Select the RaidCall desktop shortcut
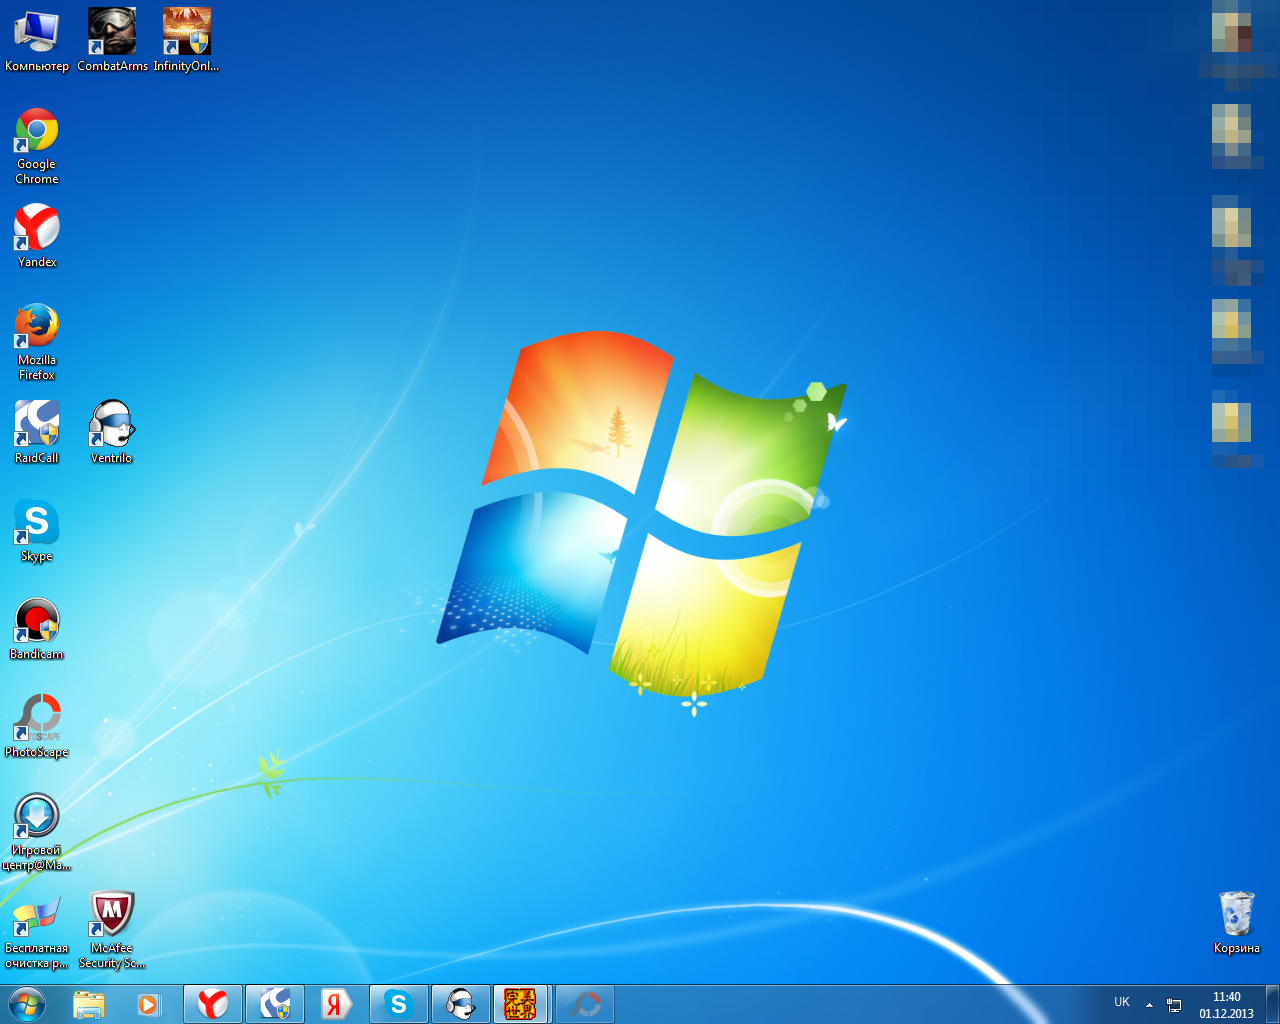The image size is (1280, 1024). [x=37, y=425]
